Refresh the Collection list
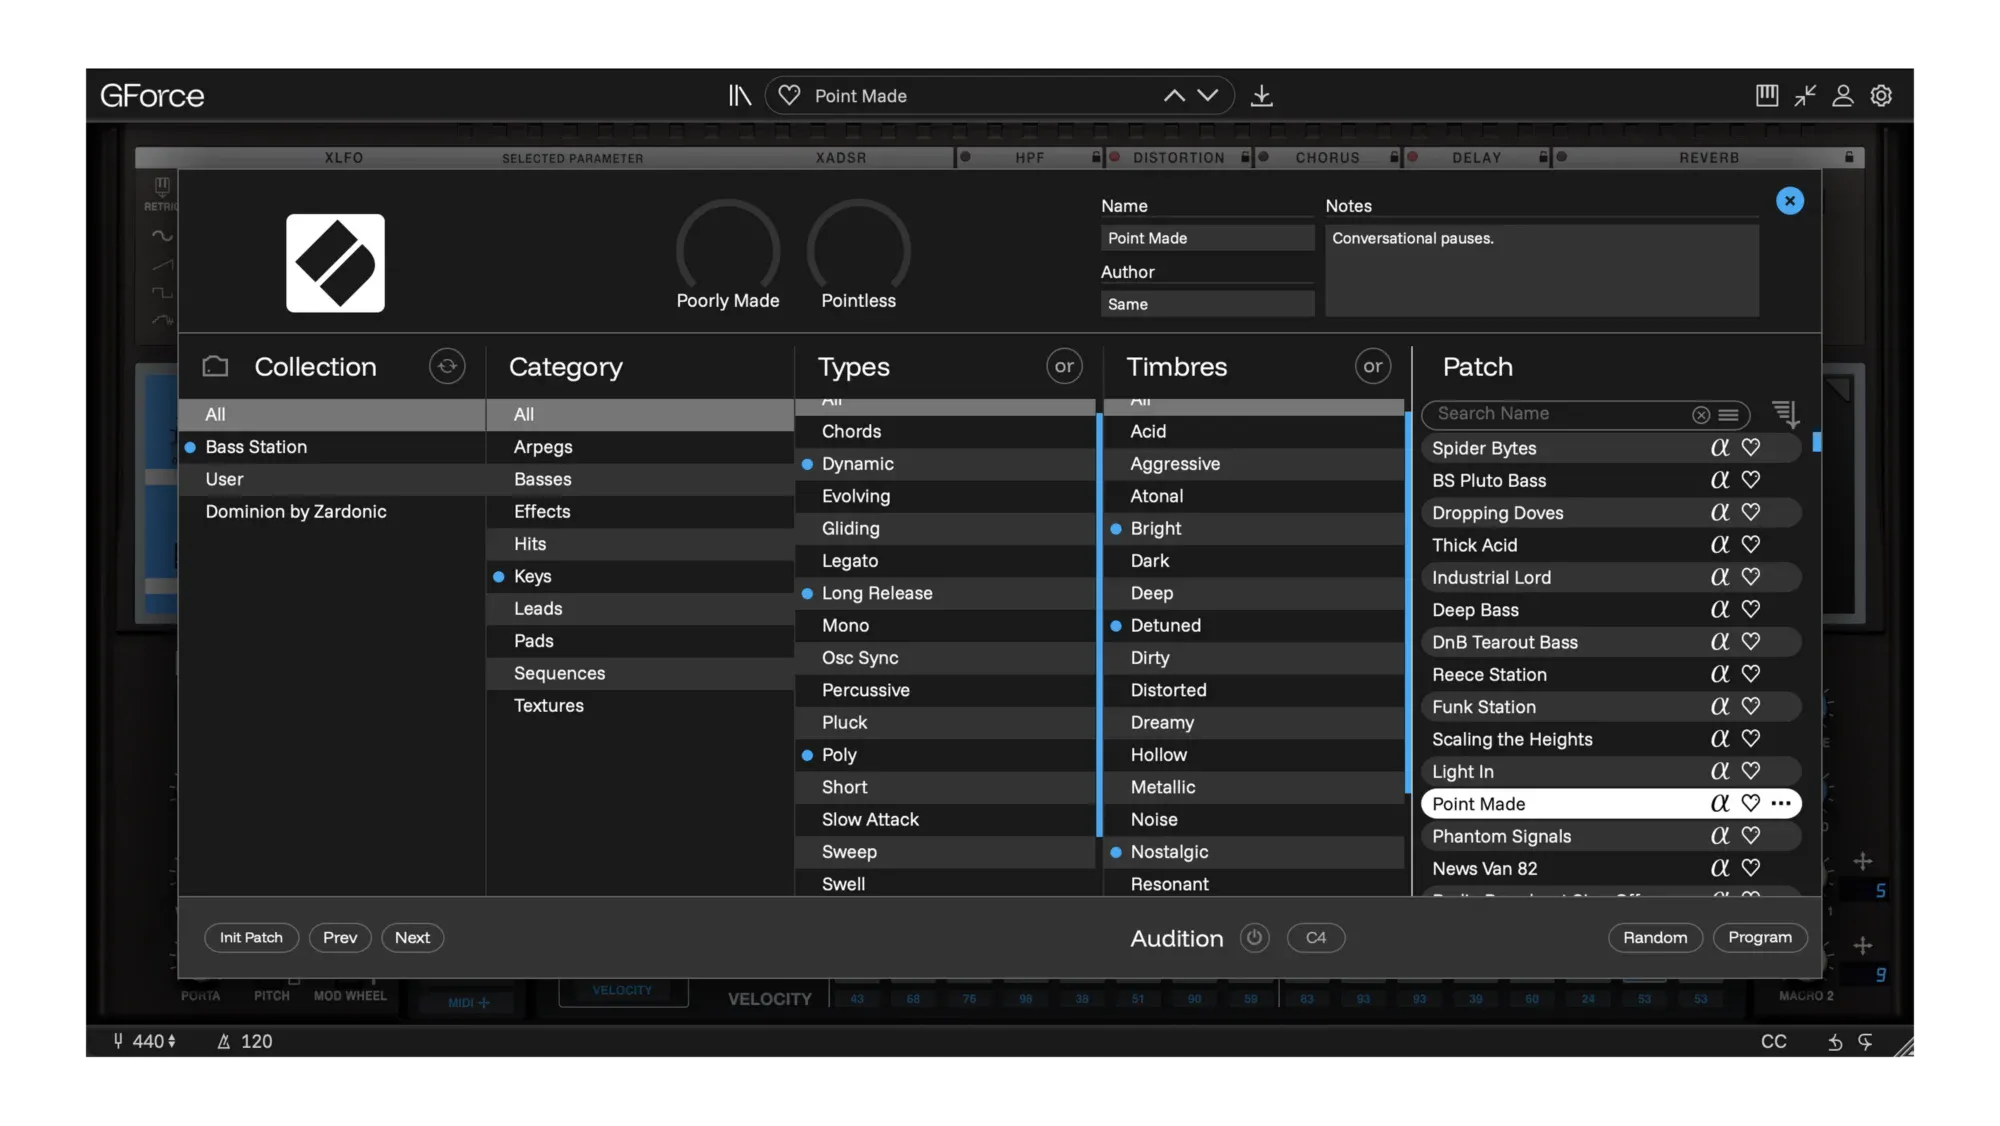Image resolution: width=2000 pixels, height=1126 pixels. 447,366
